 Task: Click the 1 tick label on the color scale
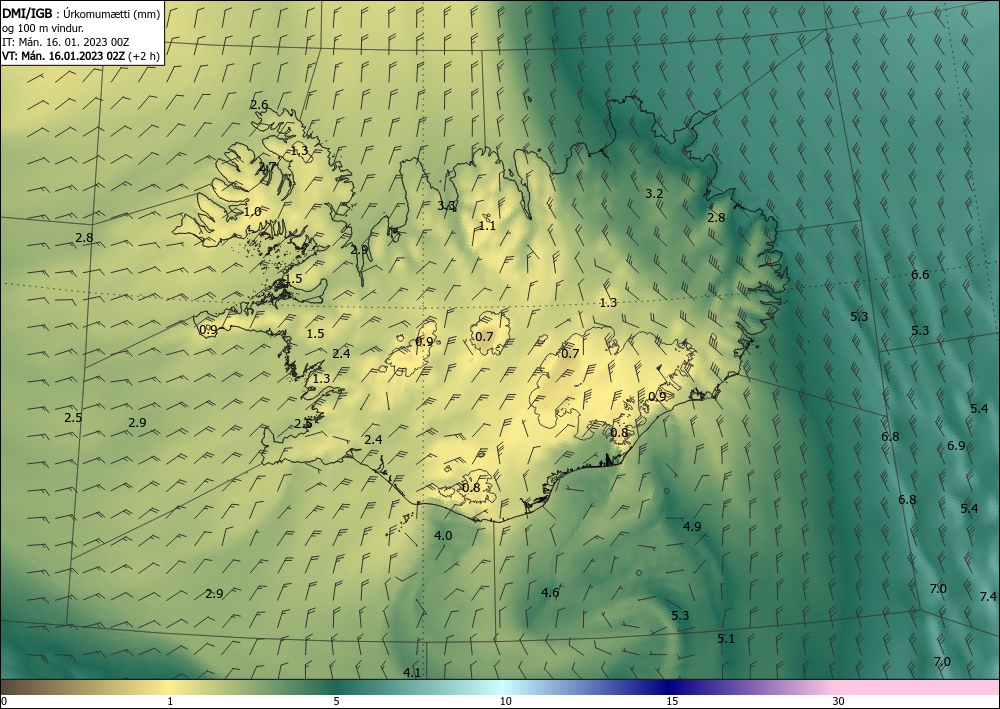(170, 701)
